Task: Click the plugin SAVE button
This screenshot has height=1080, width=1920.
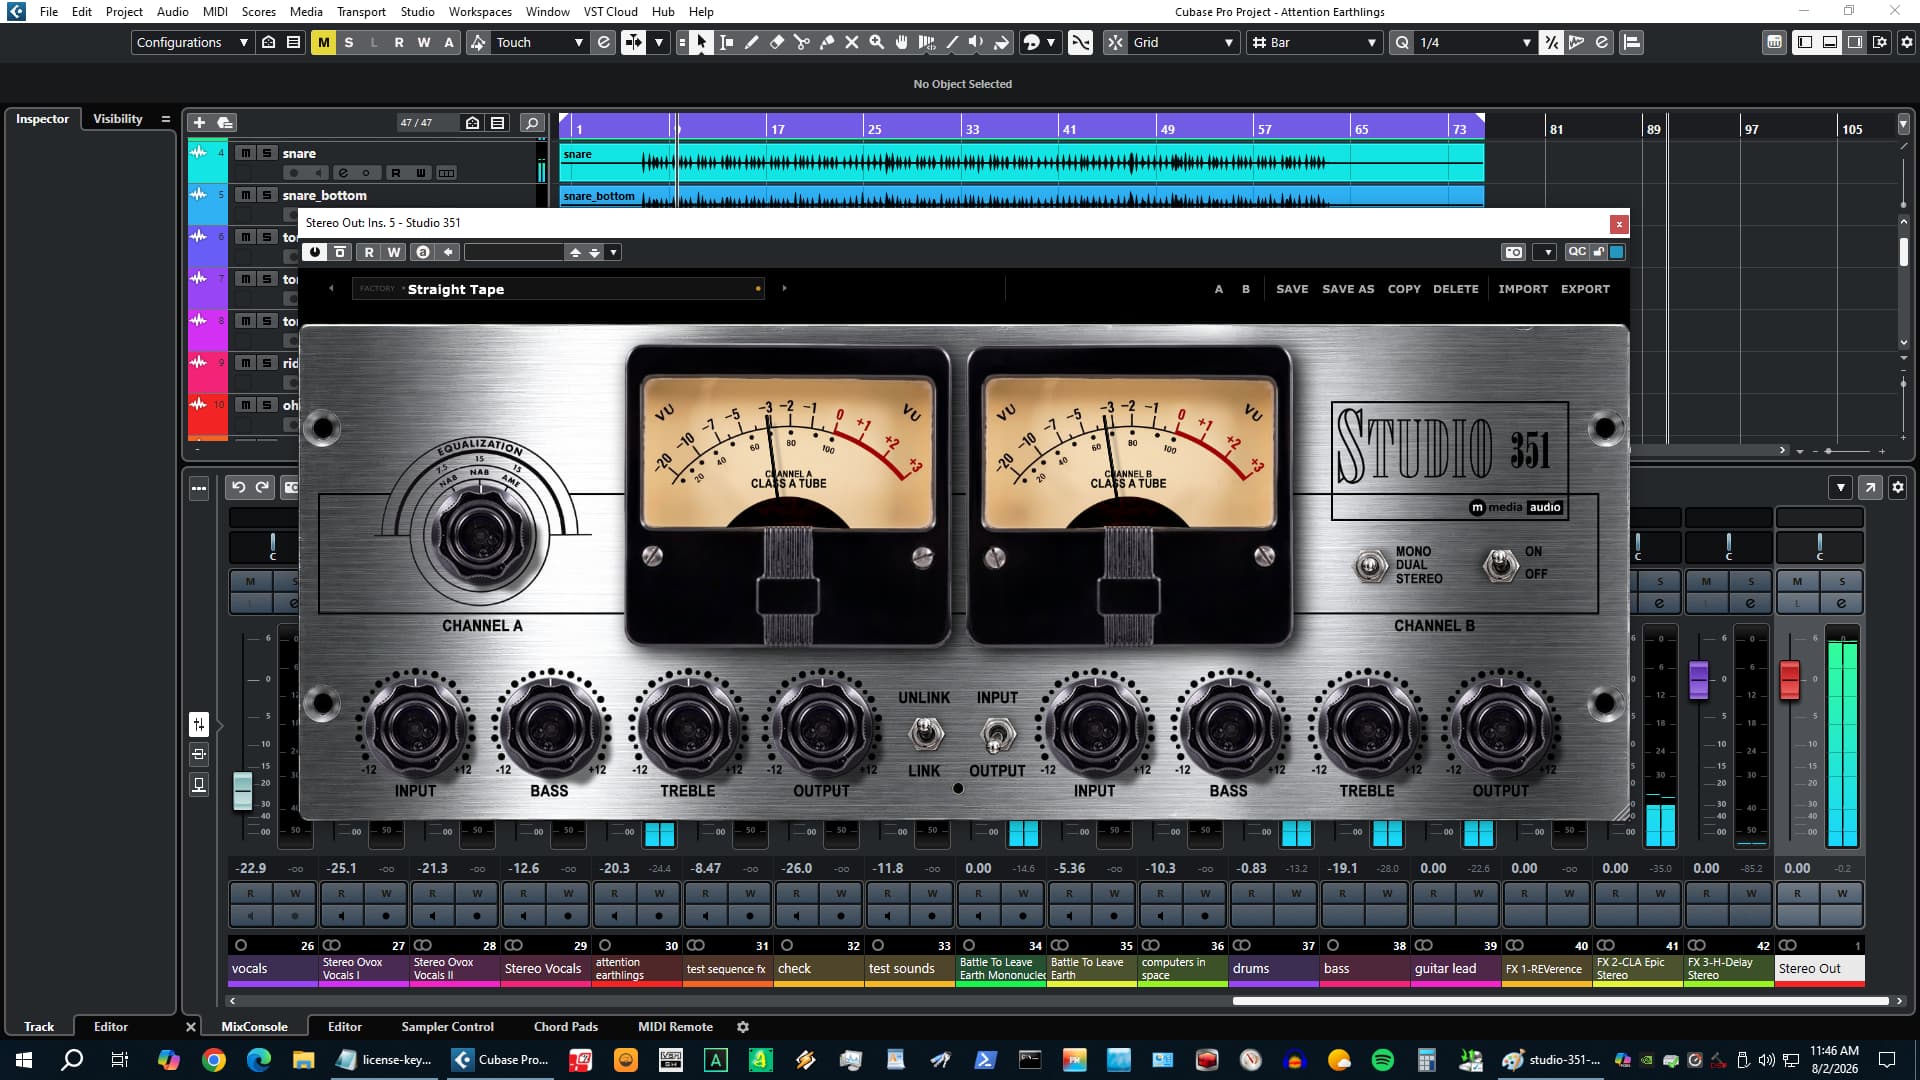Action: click(x=1292, y=288)
